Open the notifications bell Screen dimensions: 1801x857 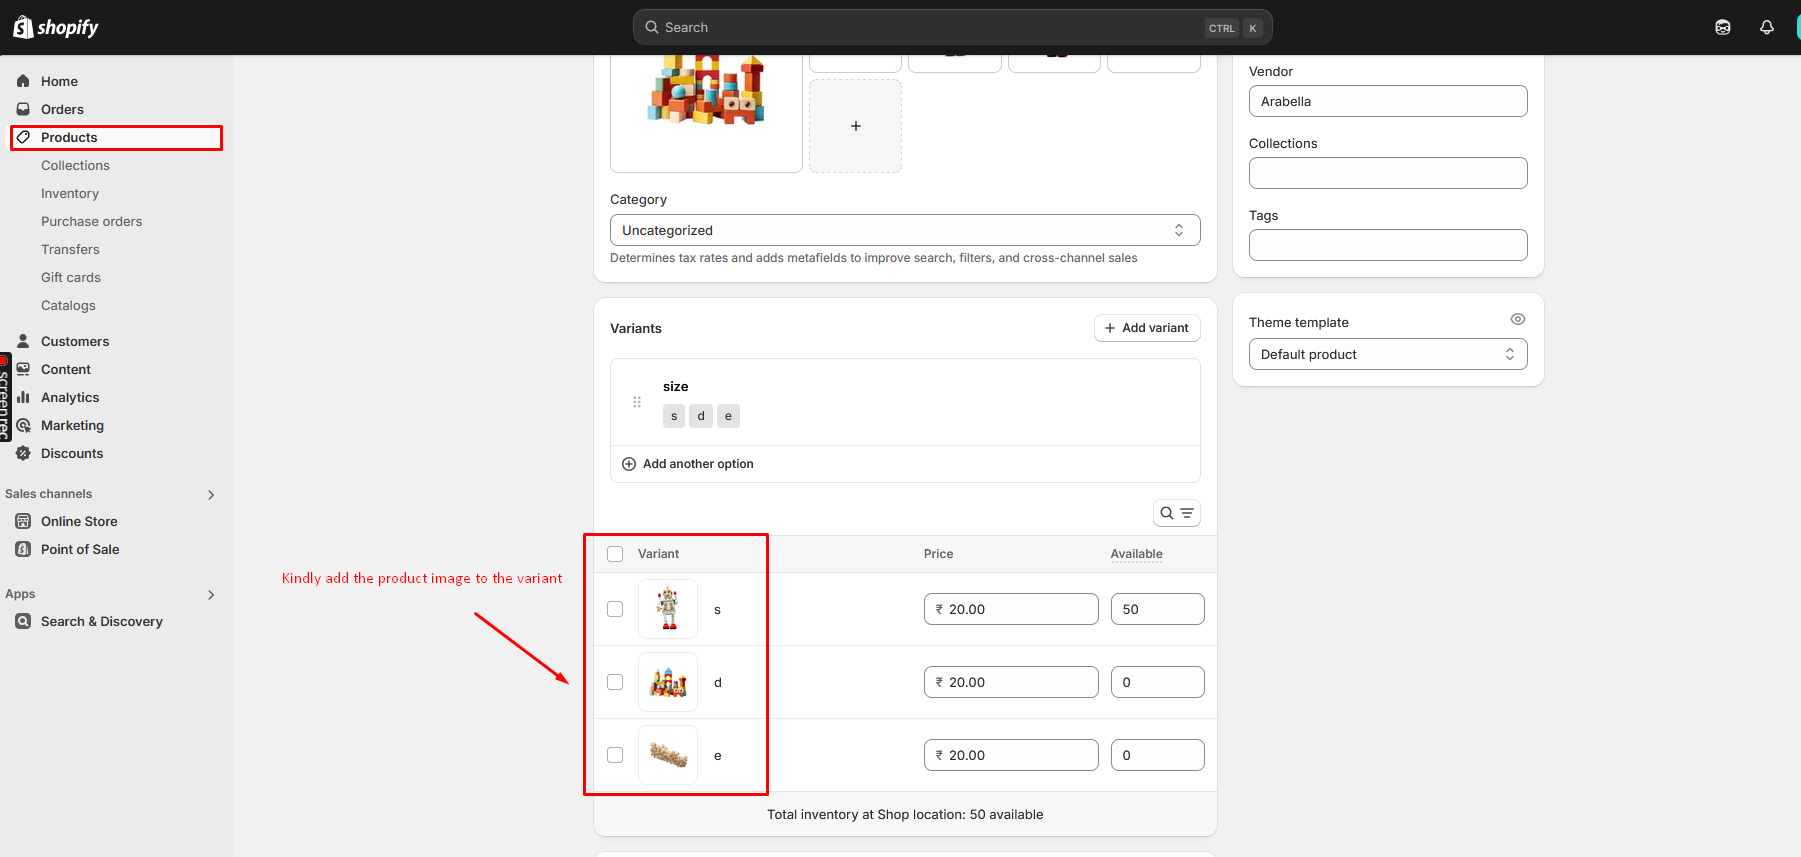pyautogui.click(x=1767, y=27)
